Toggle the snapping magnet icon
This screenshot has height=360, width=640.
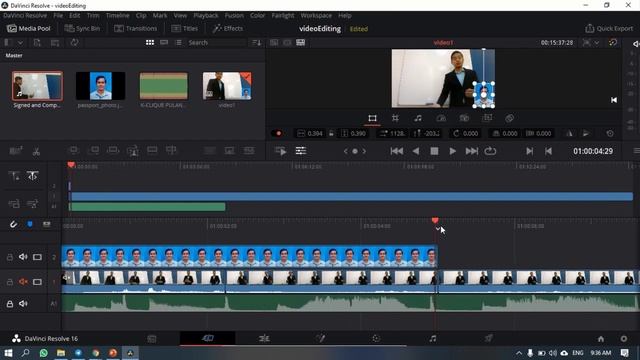pyautogui.click(x=13, y=224)
